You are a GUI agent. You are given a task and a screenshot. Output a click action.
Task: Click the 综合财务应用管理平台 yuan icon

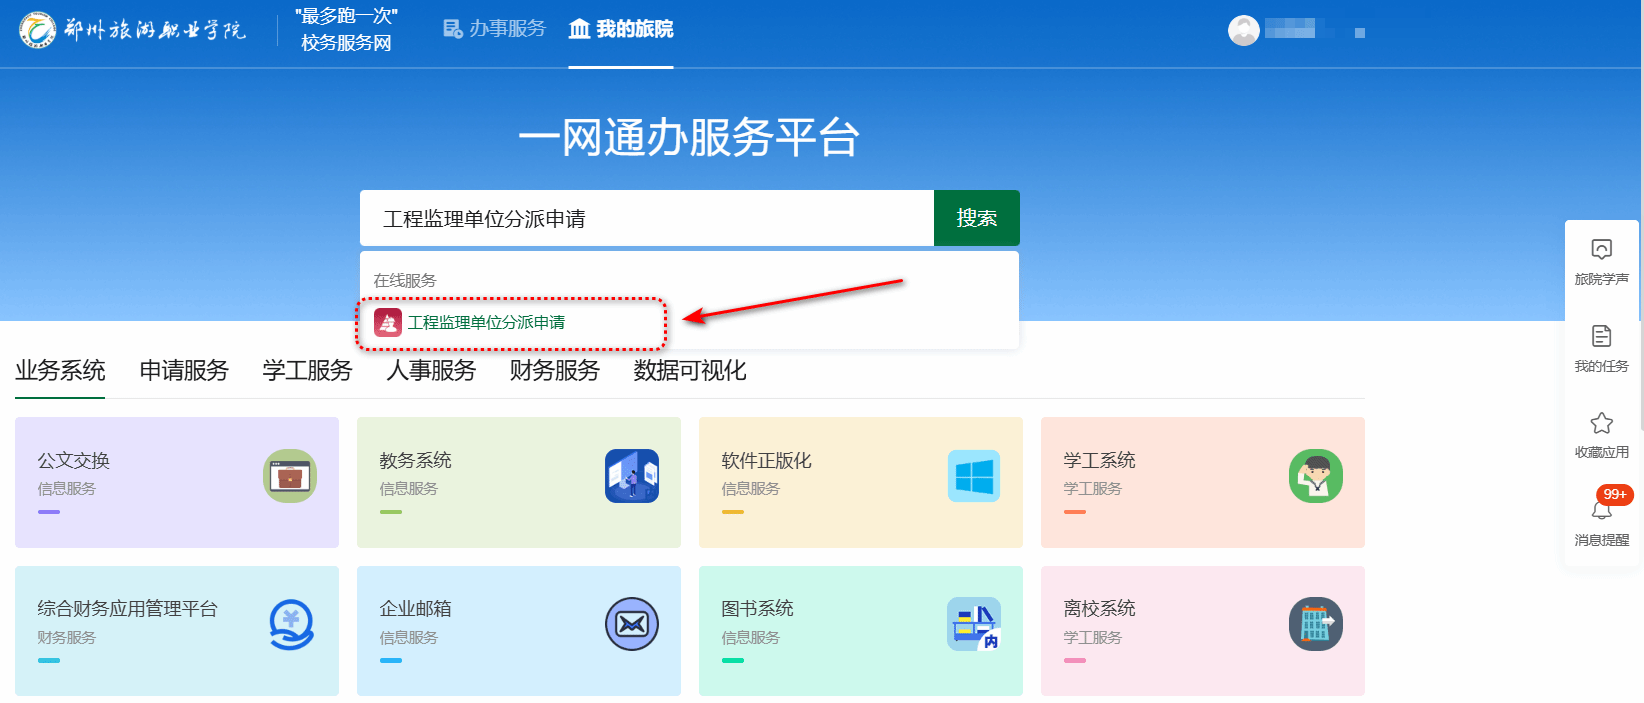(x=291, y=624)
